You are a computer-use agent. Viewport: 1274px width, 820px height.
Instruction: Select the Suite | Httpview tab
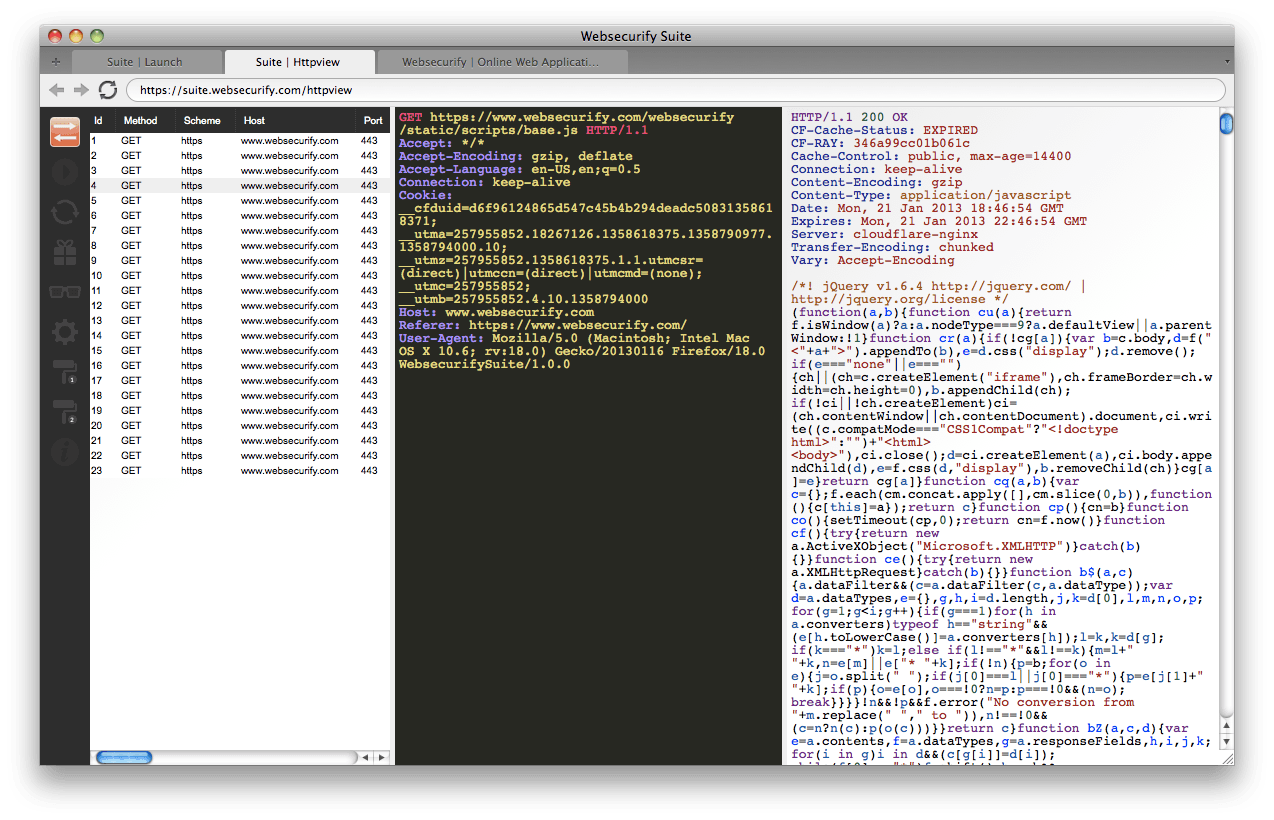coord(300,62)
